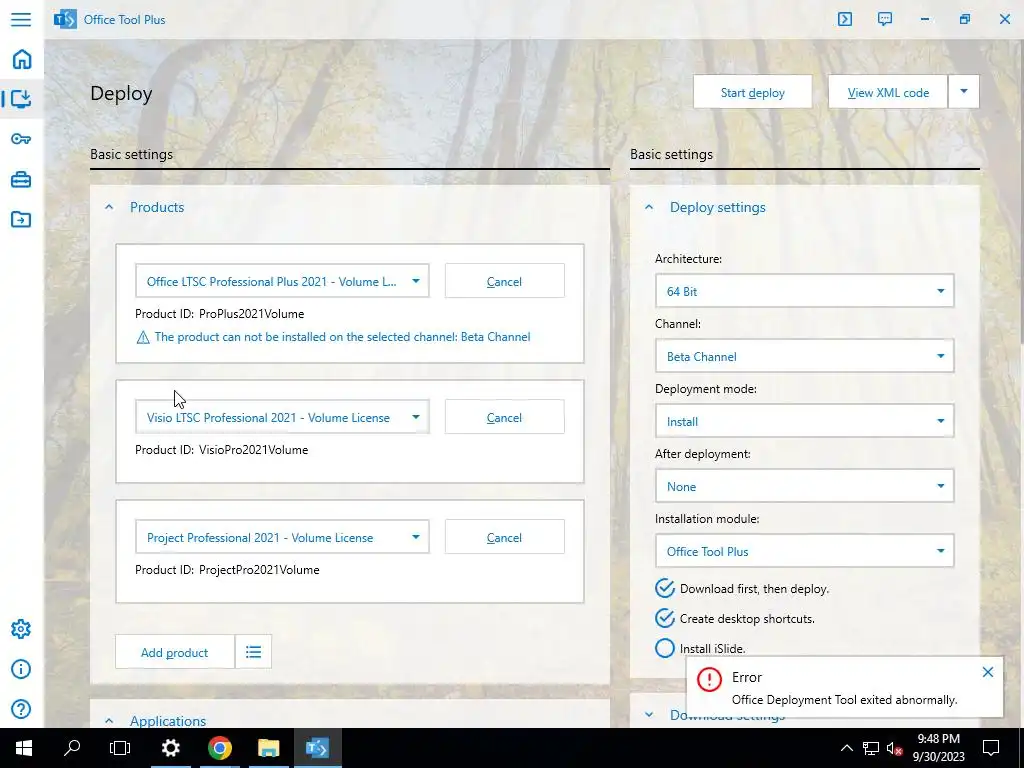Cancel the VisioPro2021Volume product
This screenshot has height=768, width=1024.
(504, 417)
